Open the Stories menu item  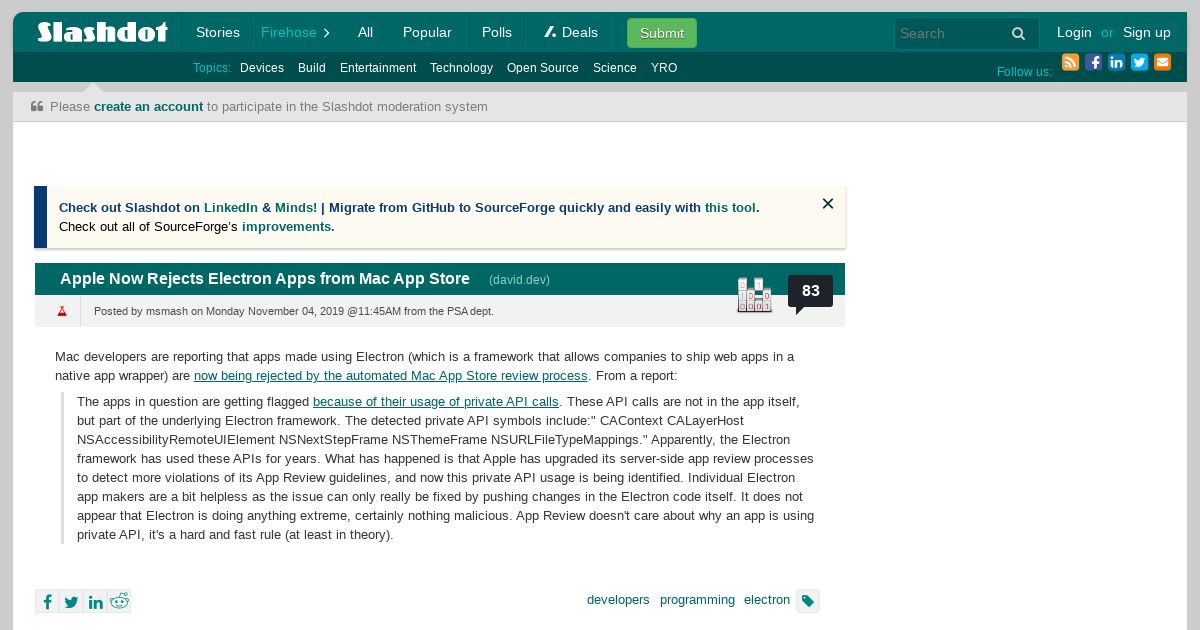(218, 32)
